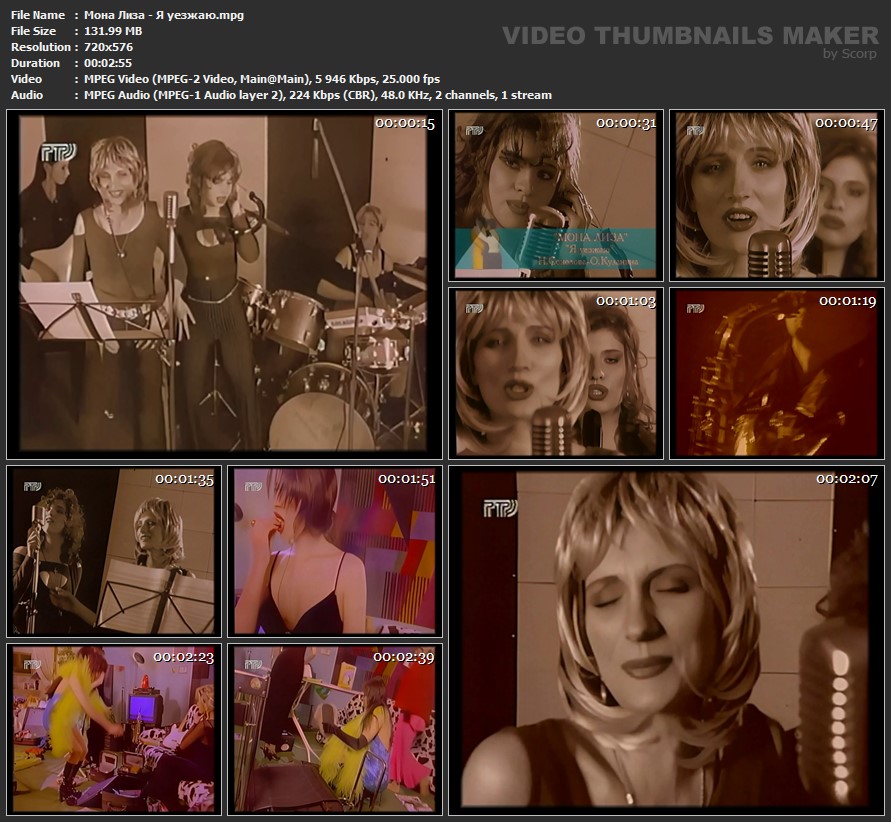Image resolution: width=891 pixels, height=822 pixels.
Task: Click the channel logo in the 00:00:15 thumbnail
Action: point(58,152)
